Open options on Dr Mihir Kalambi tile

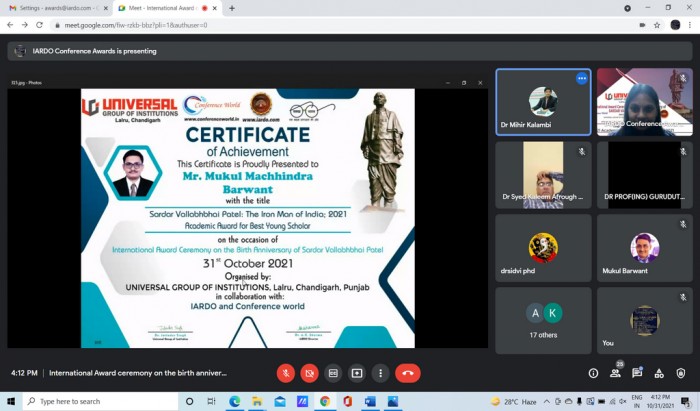coord(581,79)
